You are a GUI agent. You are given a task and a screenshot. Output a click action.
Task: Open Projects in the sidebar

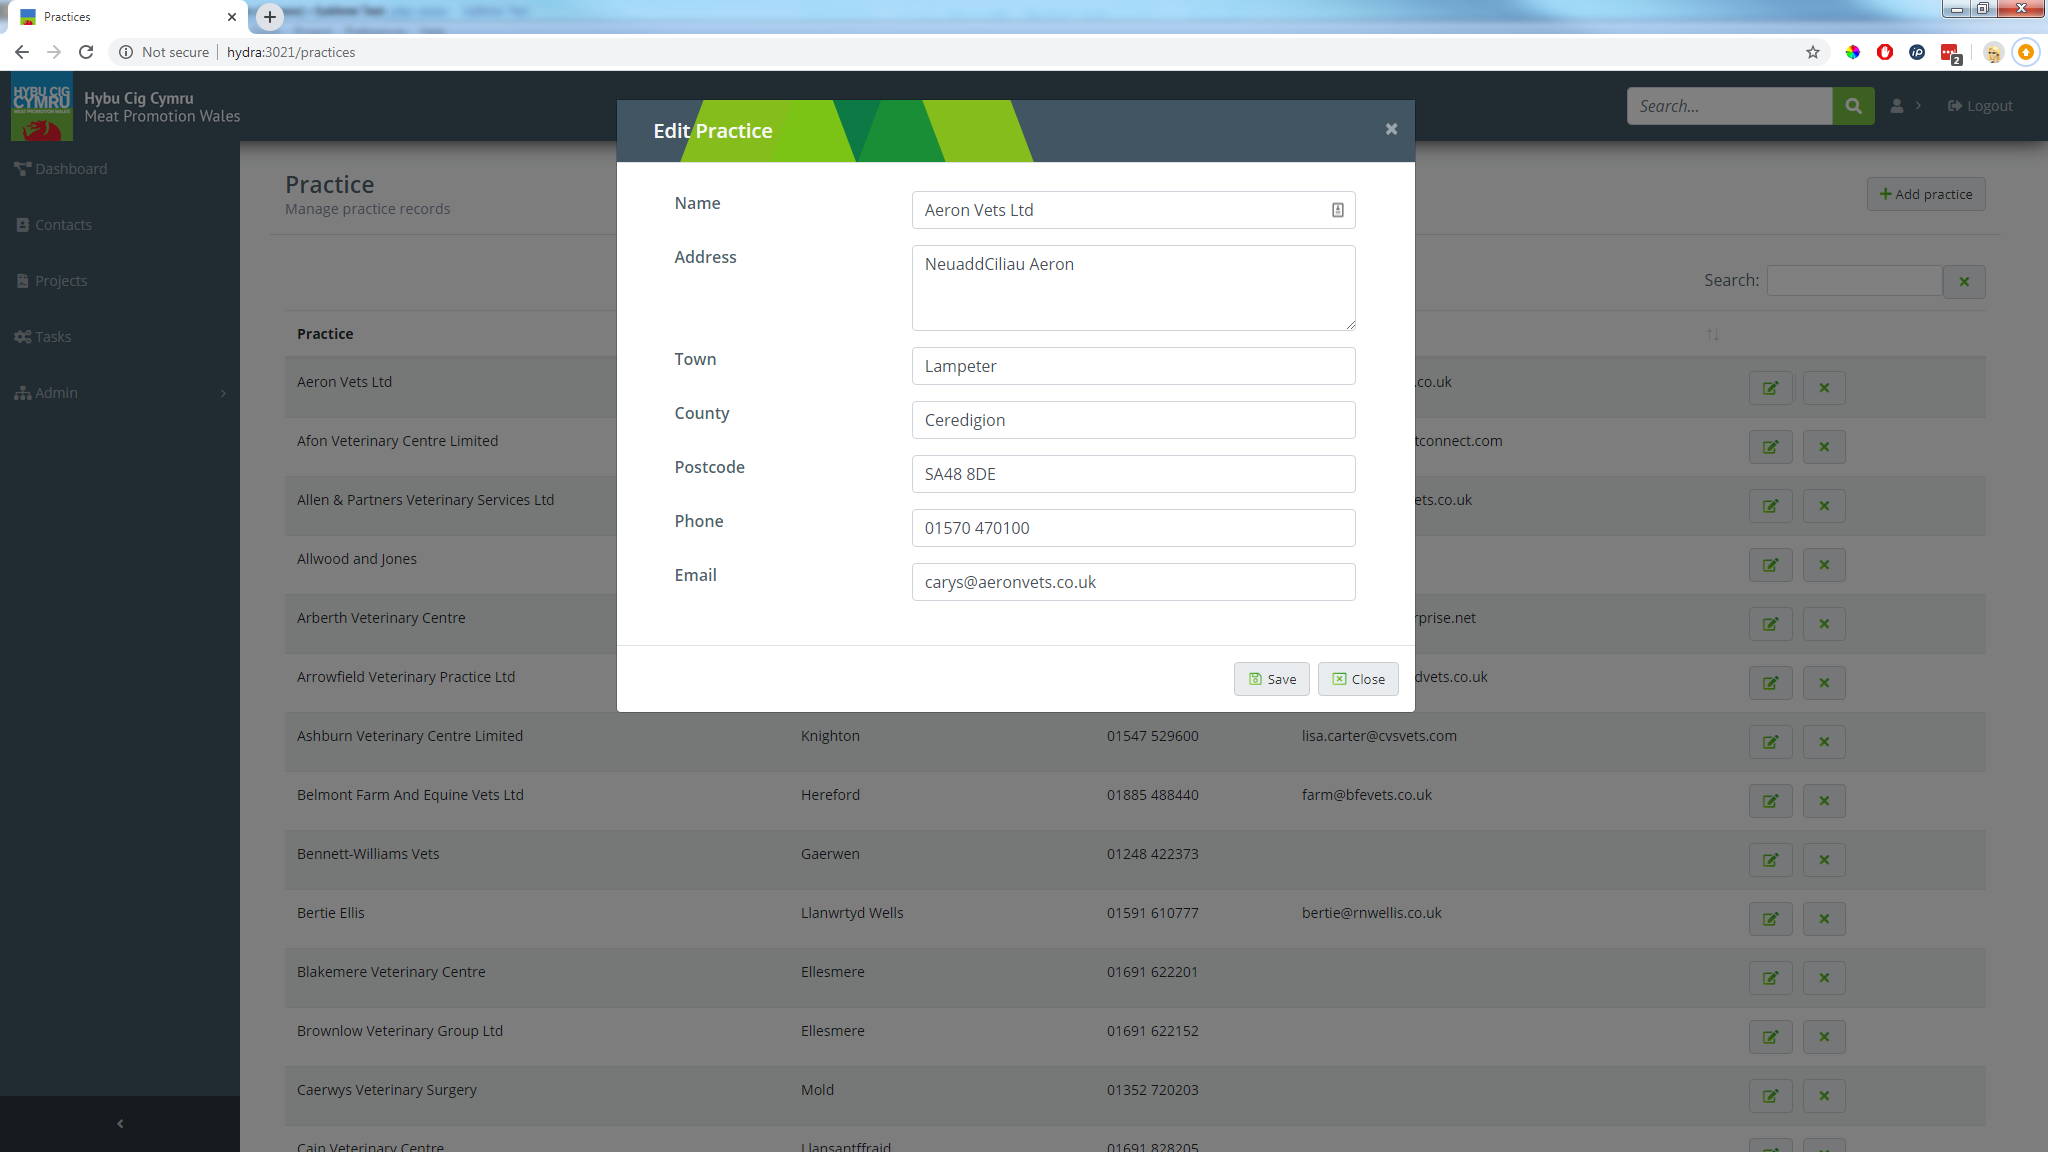[x=60, y=281]
